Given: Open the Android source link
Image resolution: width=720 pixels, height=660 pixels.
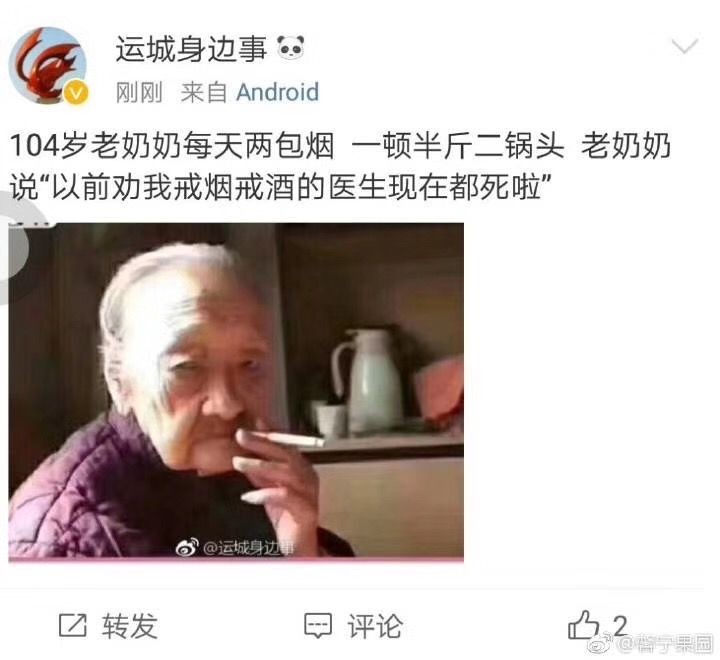Looking at the screenshot, I should (277, 92).
